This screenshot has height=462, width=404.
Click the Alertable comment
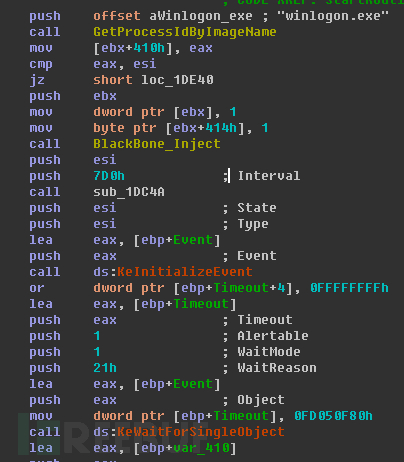coord(273,336)
